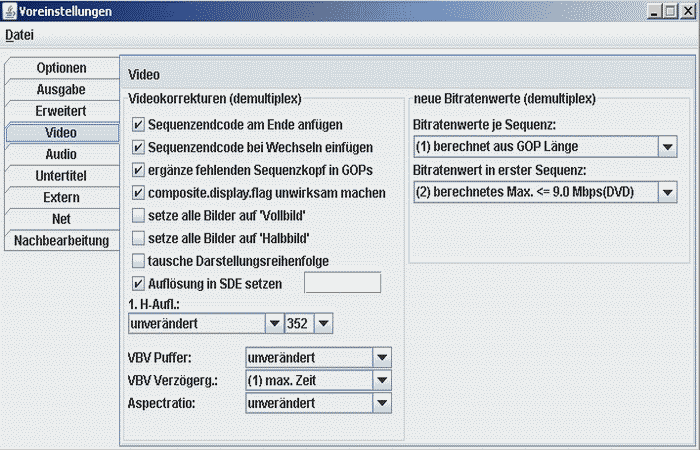Switch to the Audio tab
The image size is (700, 450).
(x=61, y=155)
